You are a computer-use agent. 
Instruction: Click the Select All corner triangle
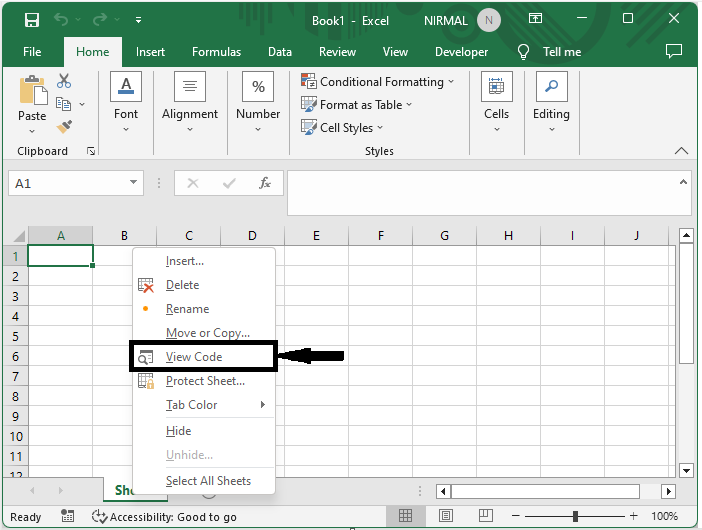click(17, 235)
